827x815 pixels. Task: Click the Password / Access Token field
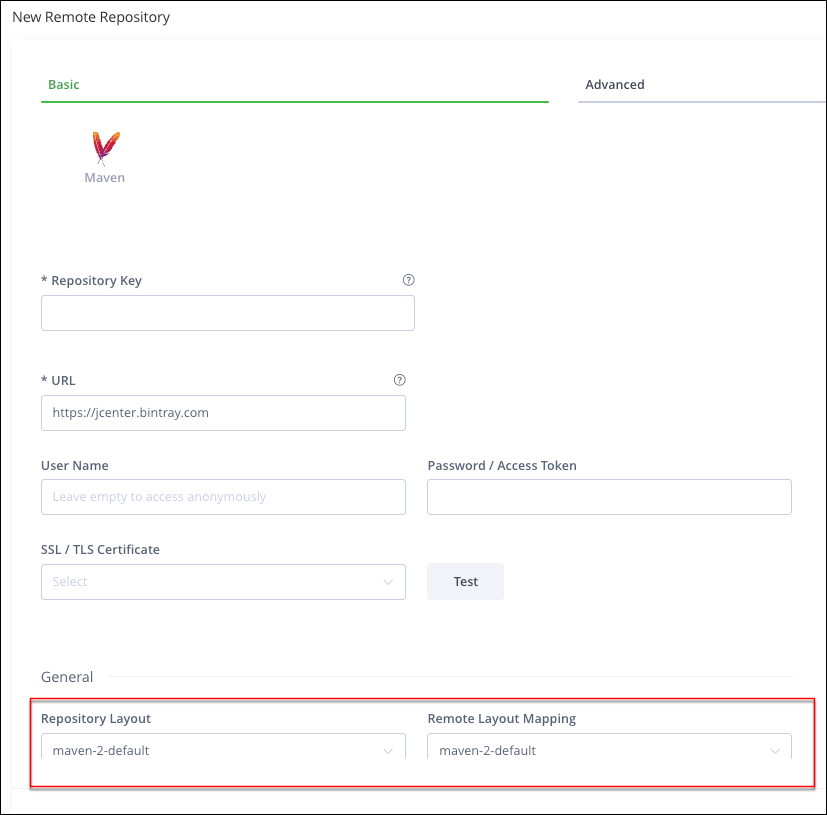tap(609, 497)
